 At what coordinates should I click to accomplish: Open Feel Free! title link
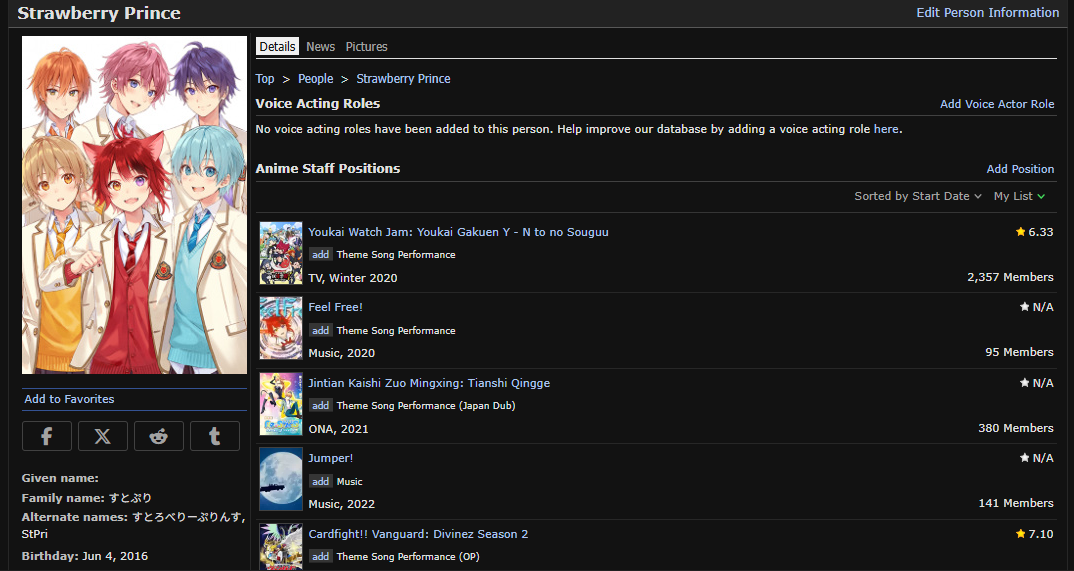pyautogui.click(x=336, y=307)
